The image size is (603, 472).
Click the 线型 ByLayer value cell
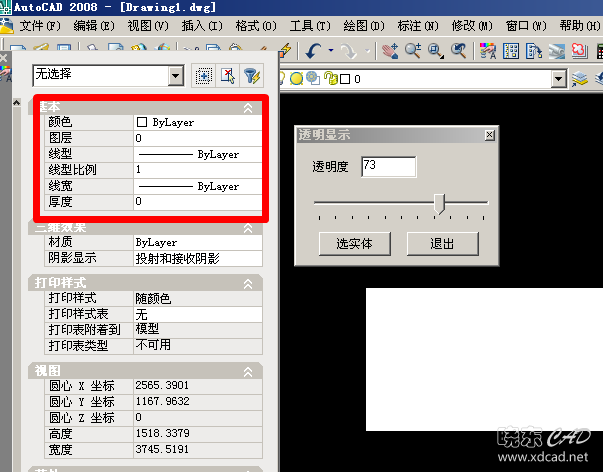click(198, 154)
